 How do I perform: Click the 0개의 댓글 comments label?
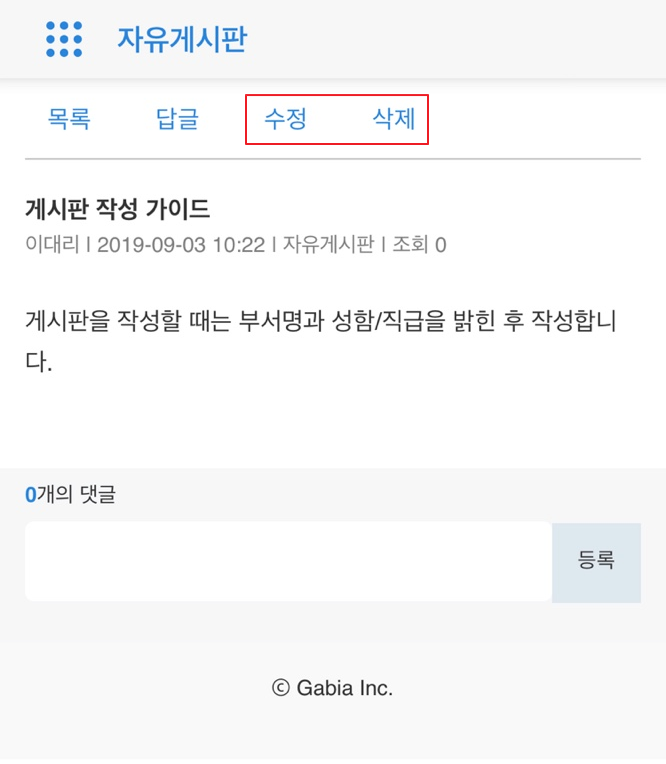pyautogui.click(x=71, y=495)
